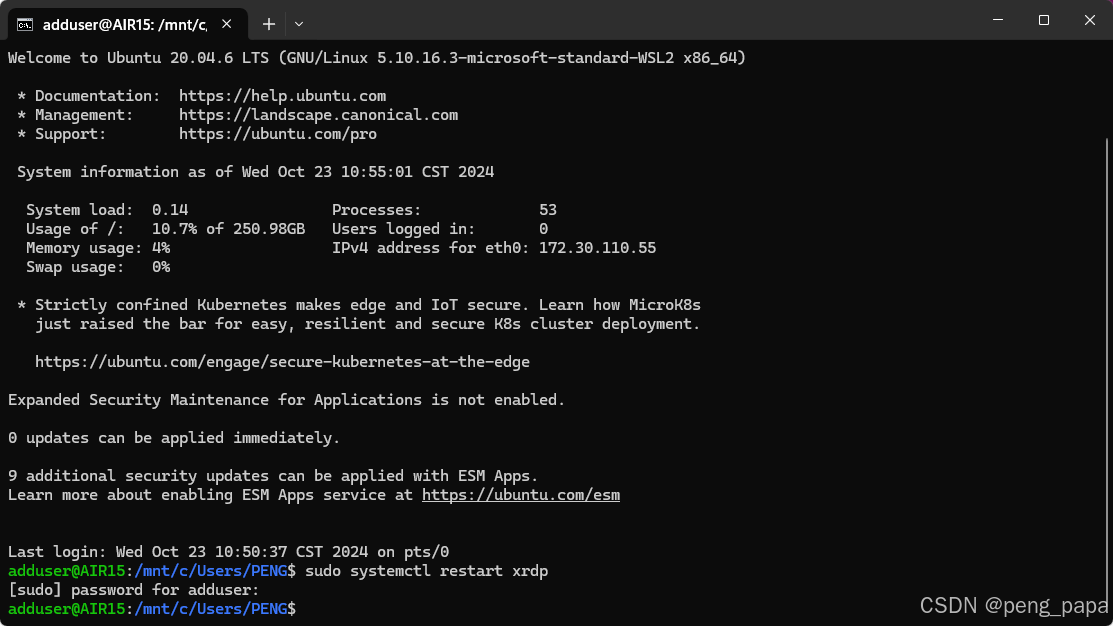Click the IPv4 address 172.30.110.55
The width and height of the screenshot is (1113, 626).
597,248
